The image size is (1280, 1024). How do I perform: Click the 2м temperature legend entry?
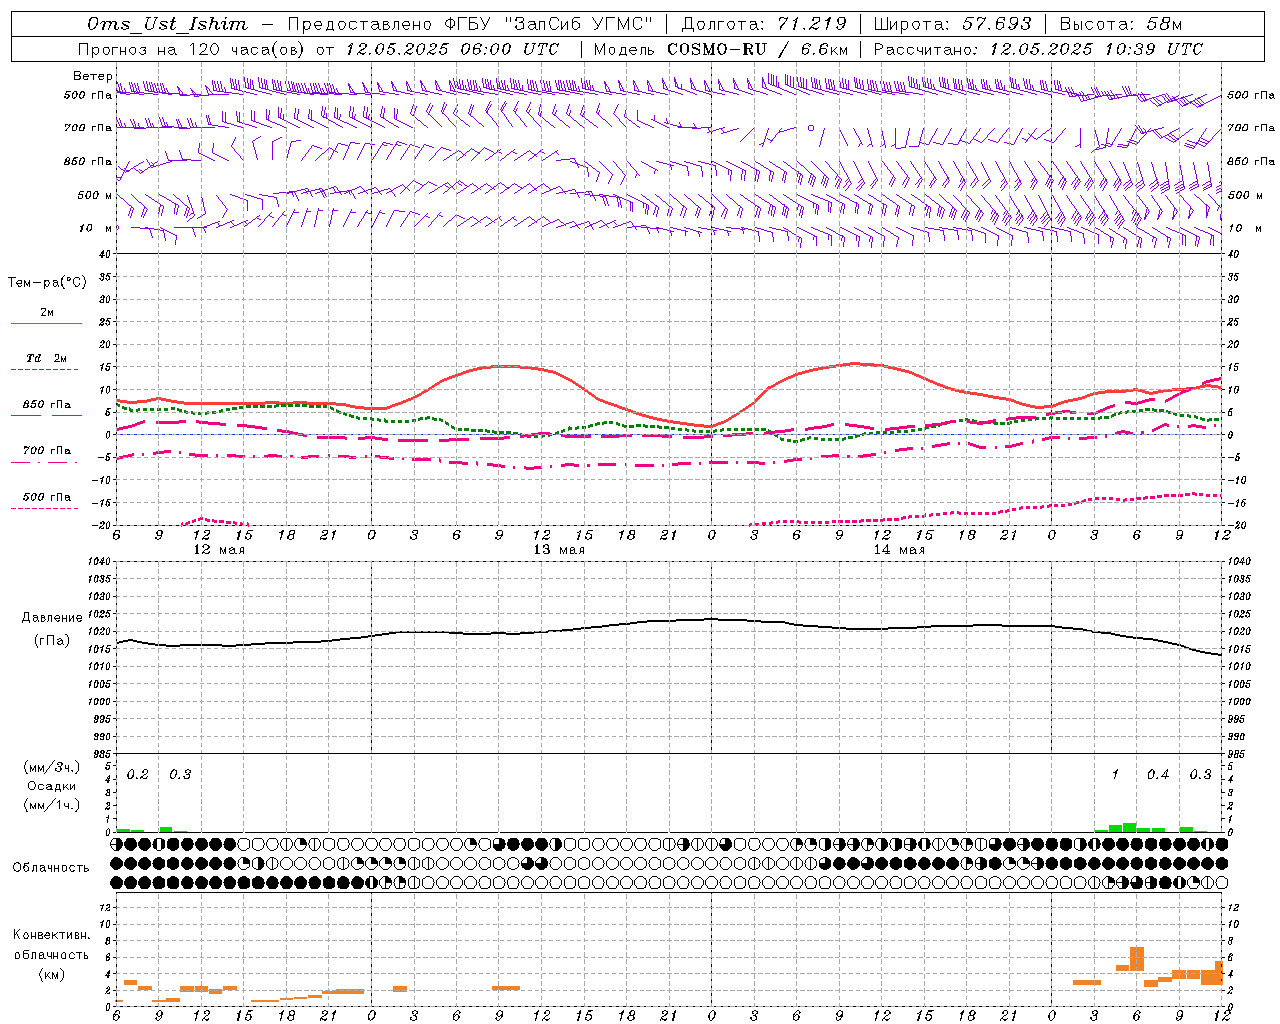47,313
